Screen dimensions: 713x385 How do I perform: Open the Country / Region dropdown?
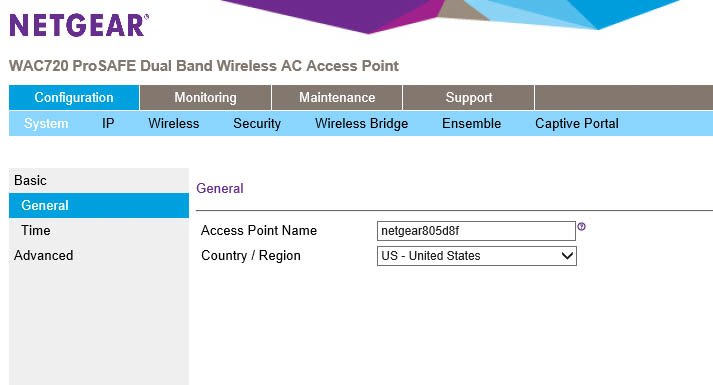pos(477,256)
